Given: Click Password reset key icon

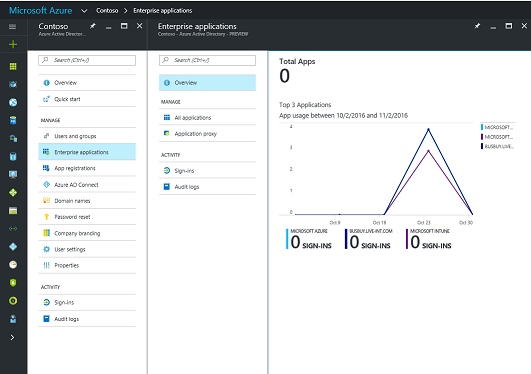Looking at the screenshot, I should (46, 217).
